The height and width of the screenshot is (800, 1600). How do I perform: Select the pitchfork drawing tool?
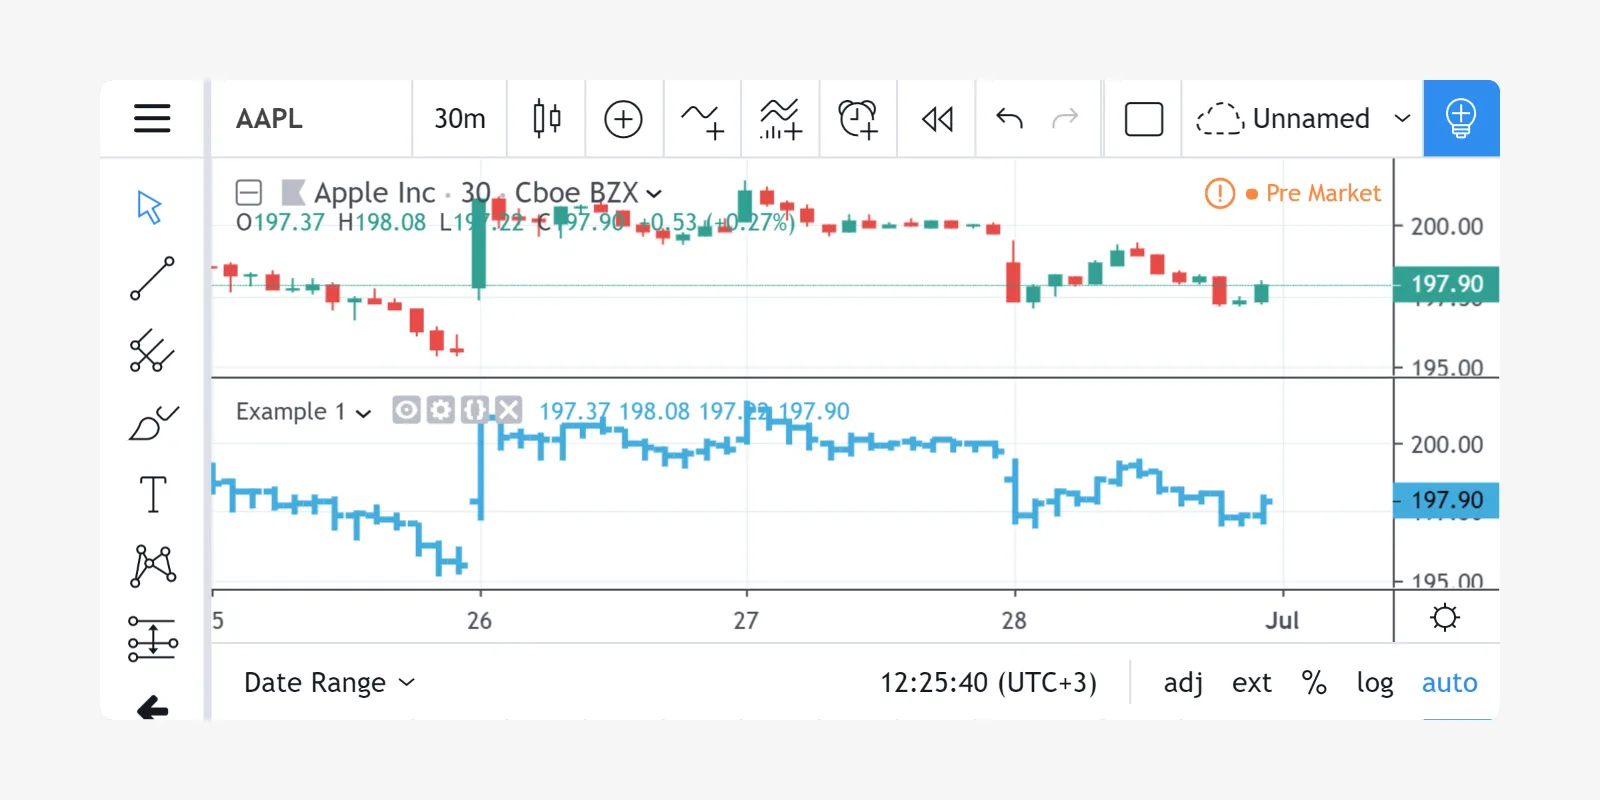coord(152,350)
